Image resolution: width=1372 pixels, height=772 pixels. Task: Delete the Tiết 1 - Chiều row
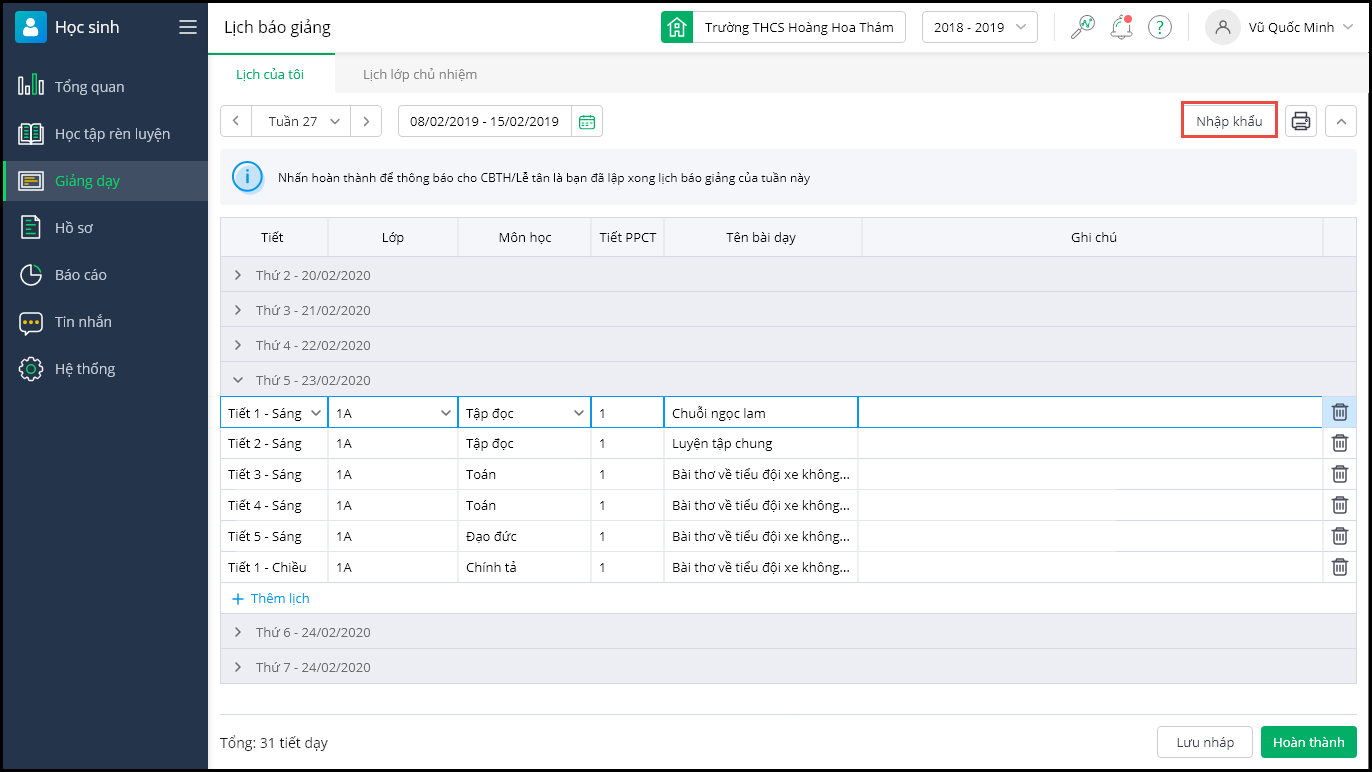coord(1339,567)
